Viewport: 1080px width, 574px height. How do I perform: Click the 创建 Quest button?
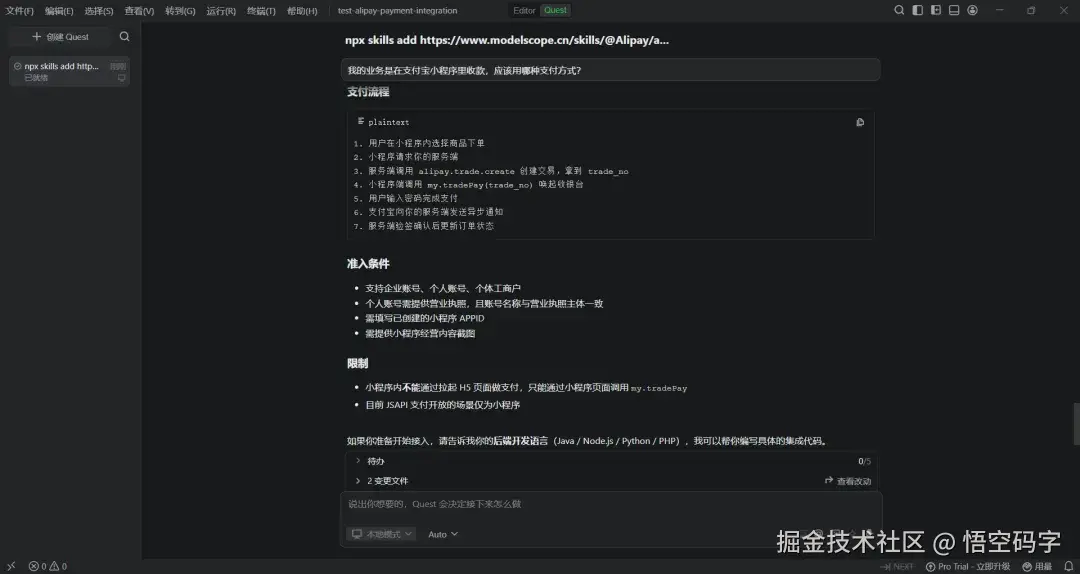click(x=61, y=37)
